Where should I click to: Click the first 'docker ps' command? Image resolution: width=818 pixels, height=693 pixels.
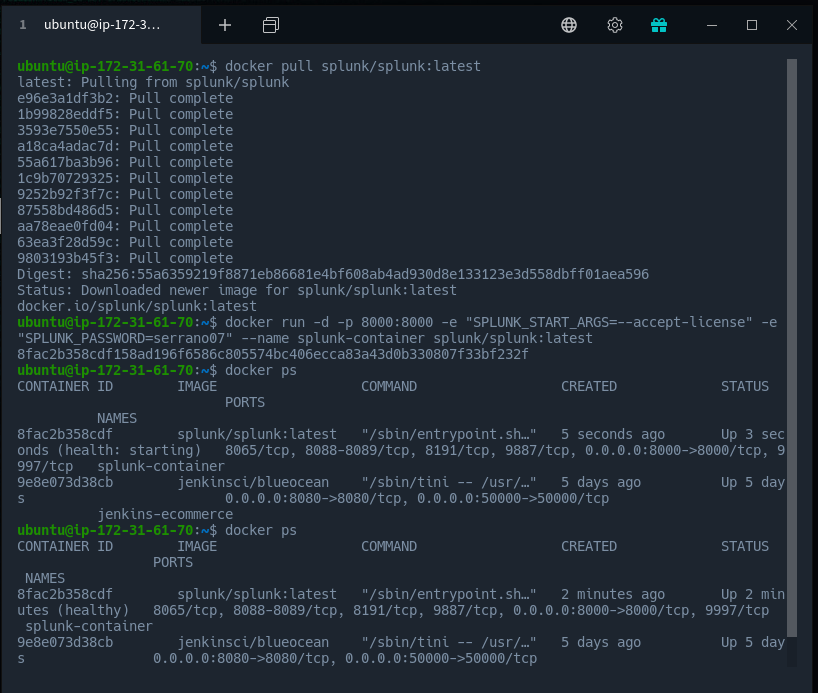pyautogui.click(x=261, y=371)
